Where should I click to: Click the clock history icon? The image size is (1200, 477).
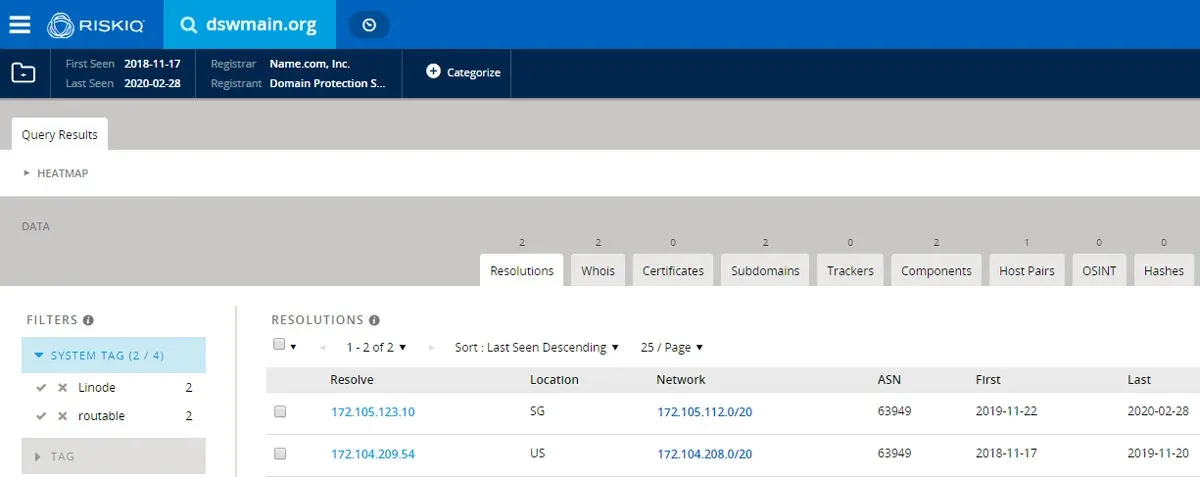click(x=369, y=25)
